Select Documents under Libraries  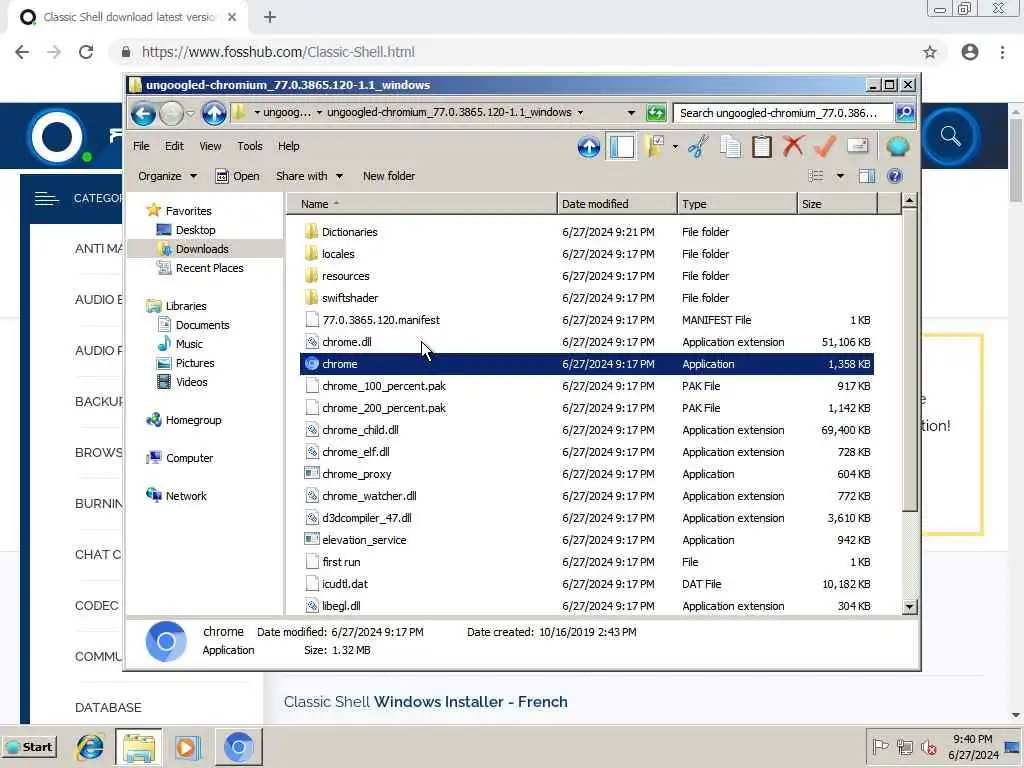[x=202, y=325]
